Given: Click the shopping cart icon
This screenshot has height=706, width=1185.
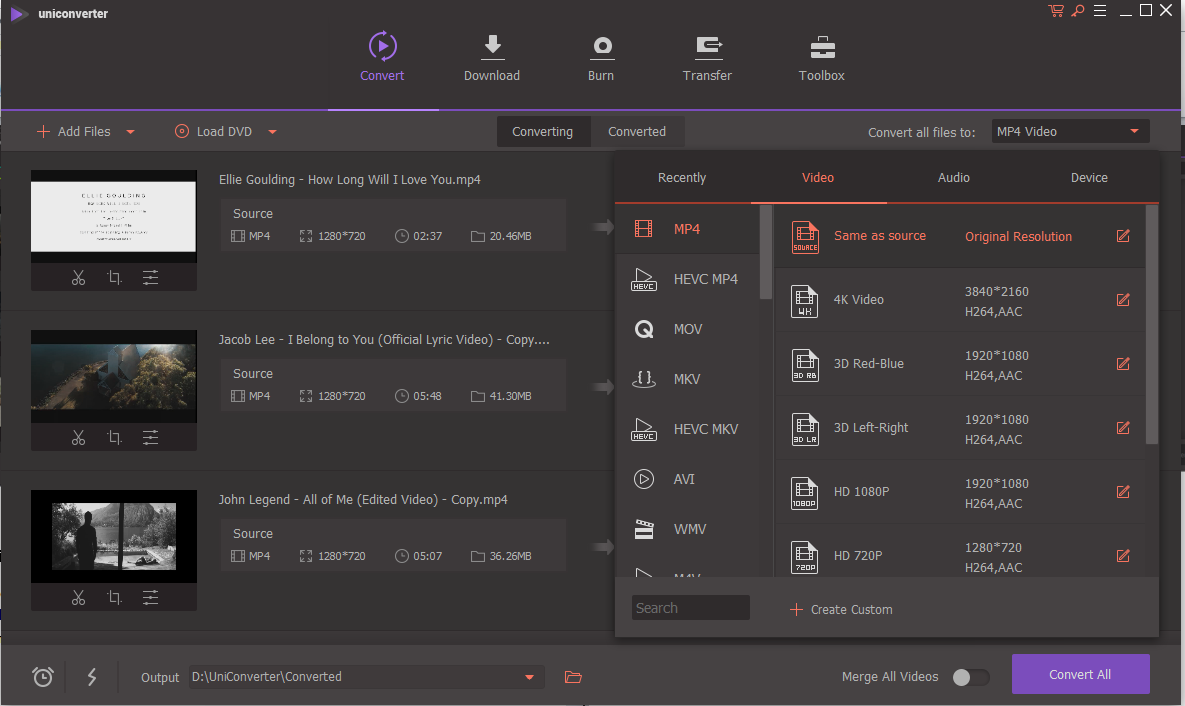Looking at the screenshot, I should (x=1056, y=11).
